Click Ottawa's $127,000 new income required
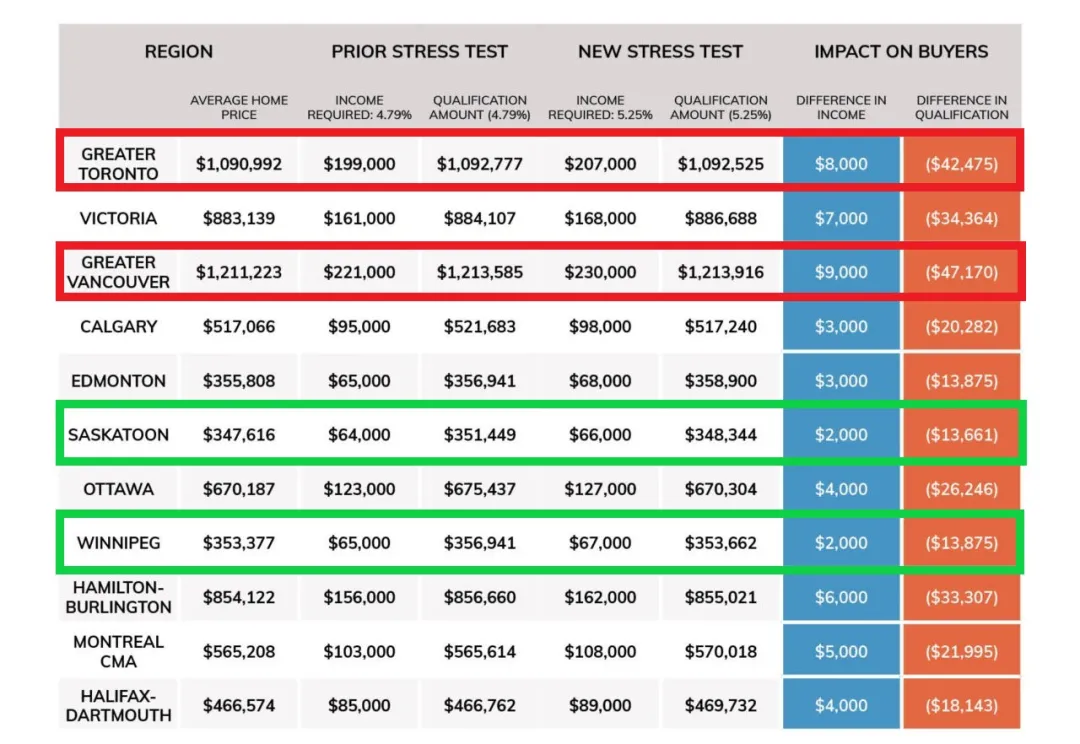Viewport: 1080px width, 744px height. tap(600, 489)
